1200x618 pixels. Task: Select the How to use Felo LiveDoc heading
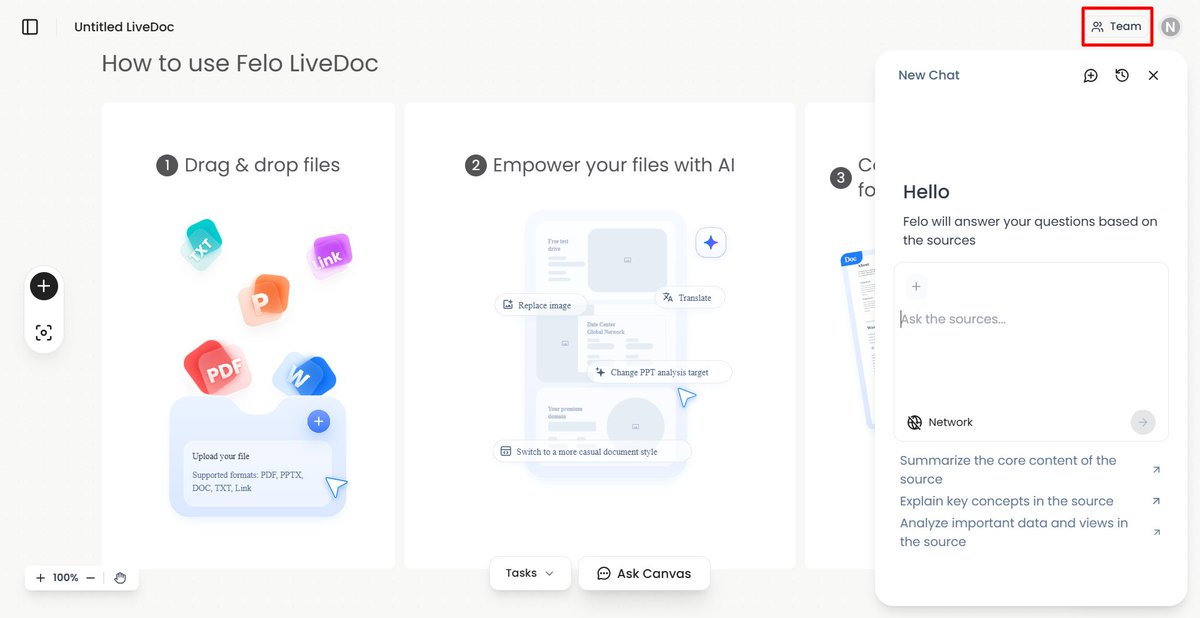tap(240, 64)
